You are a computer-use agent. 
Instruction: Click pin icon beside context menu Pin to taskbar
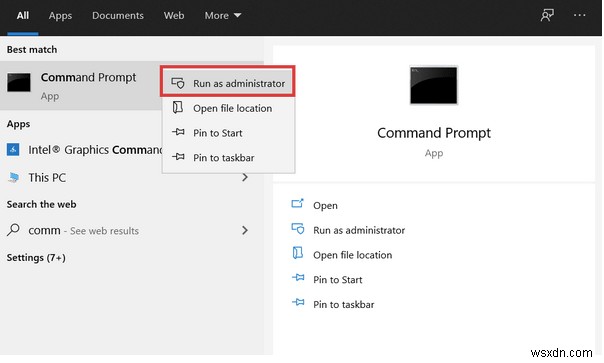tap(178, 157)
